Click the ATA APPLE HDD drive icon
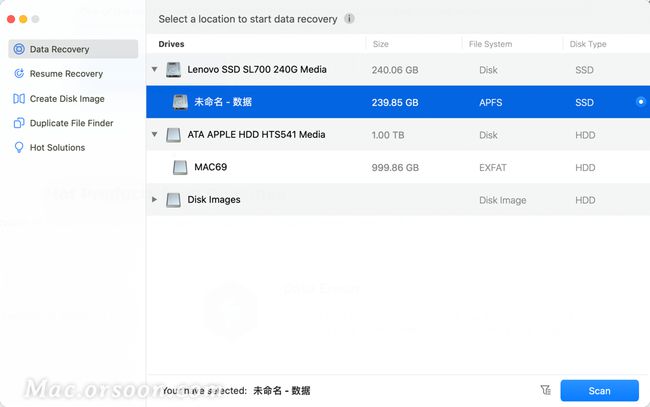 coord(173,135)
